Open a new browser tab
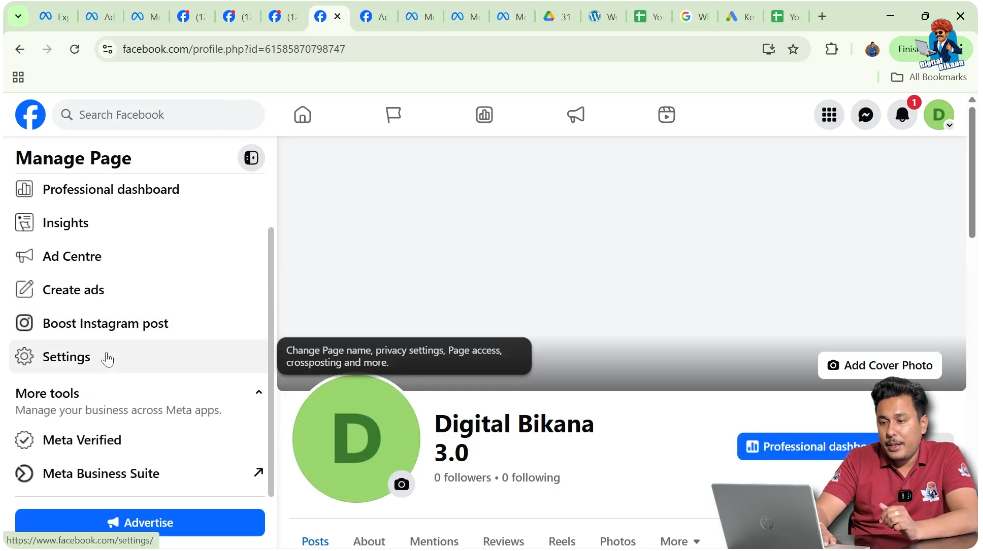Viewport: 983px width, 551px height. [822, 17]
